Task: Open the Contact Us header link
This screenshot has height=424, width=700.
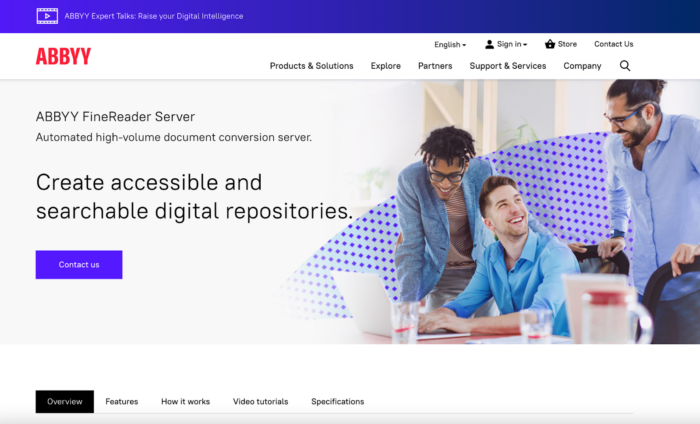Action: 613,44
